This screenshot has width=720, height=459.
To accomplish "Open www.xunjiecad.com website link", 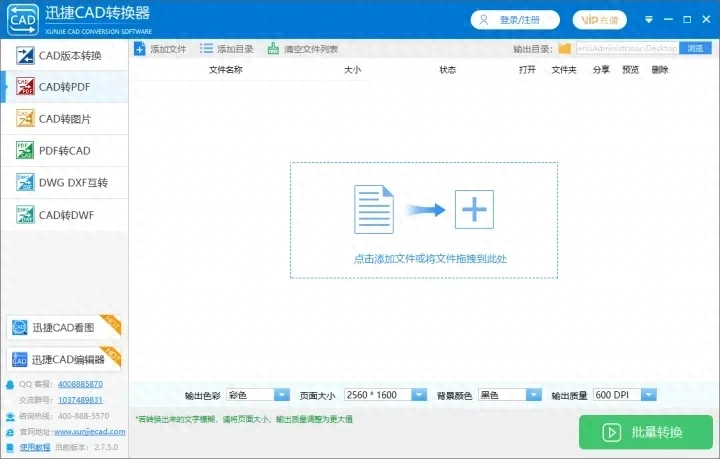I will tap(90, 432).
